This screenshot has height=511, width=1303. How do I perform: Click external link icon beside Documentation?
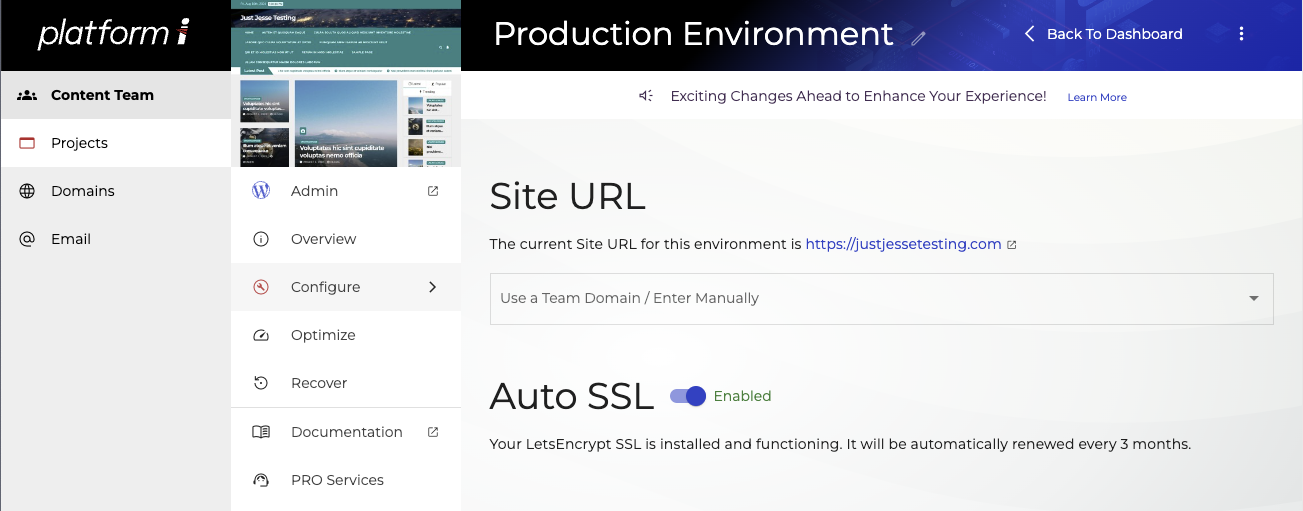(x=433, y=432)
